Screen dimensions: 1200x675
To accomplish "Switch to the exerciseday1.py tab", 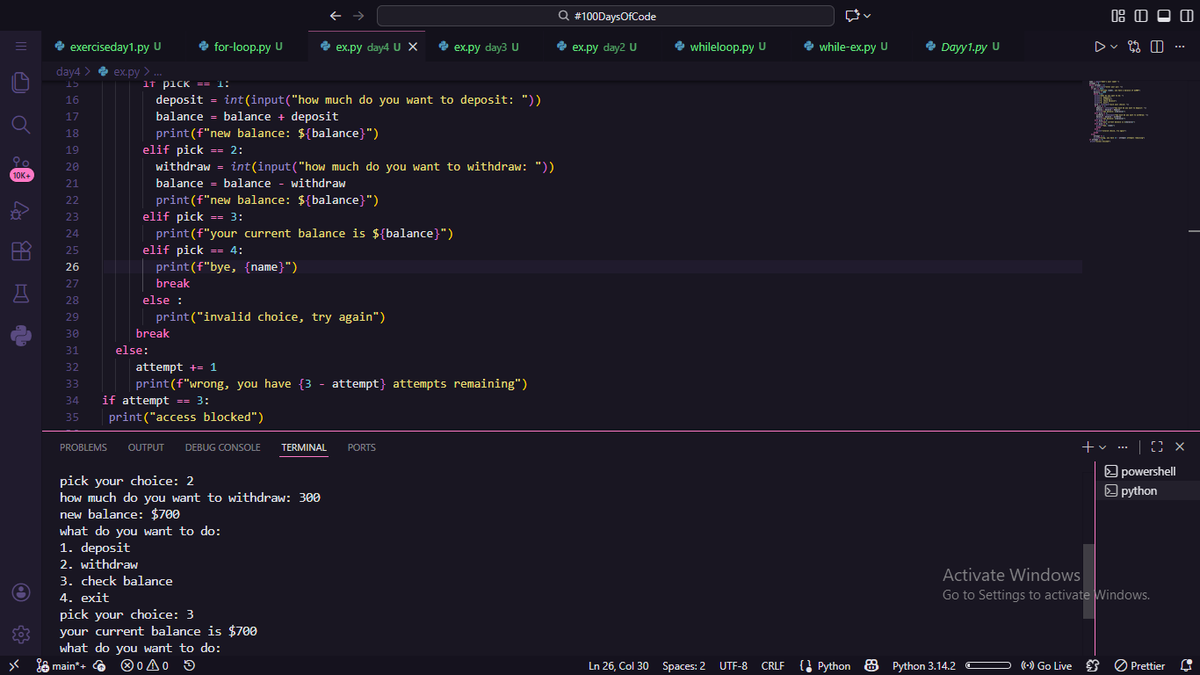I will [x=107, y=47].
